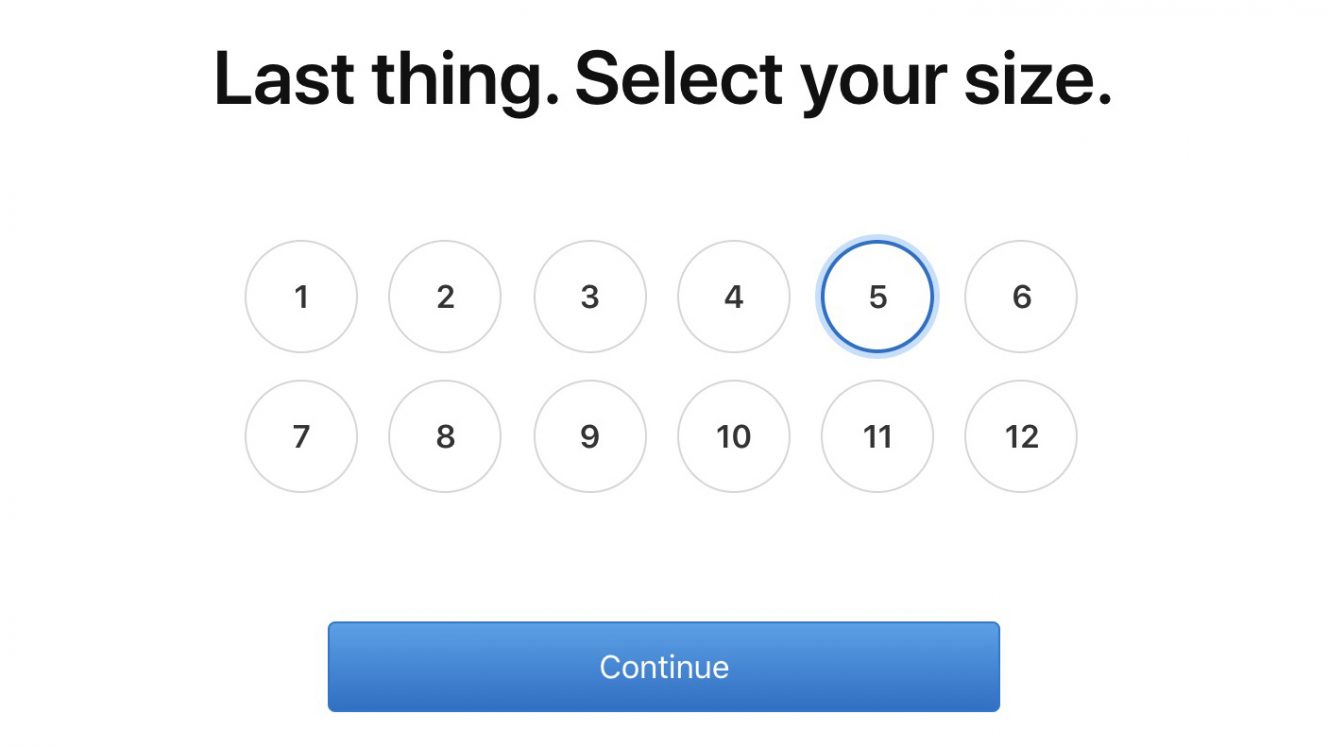
Task: Click the circle labeled 7
Action: pos(301,436)
